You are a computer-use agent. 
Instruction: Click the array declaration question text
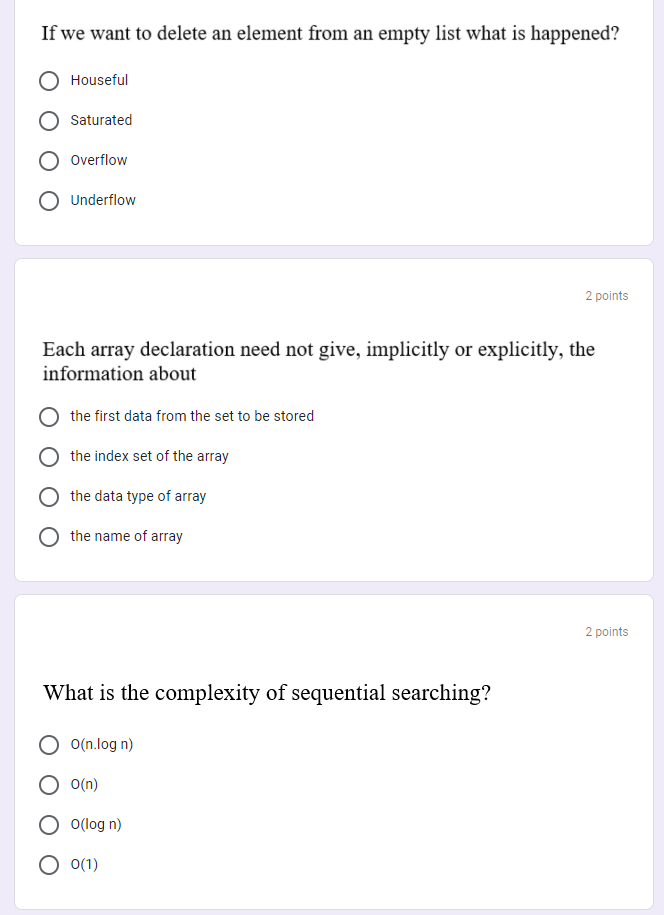tap(319, 361)
